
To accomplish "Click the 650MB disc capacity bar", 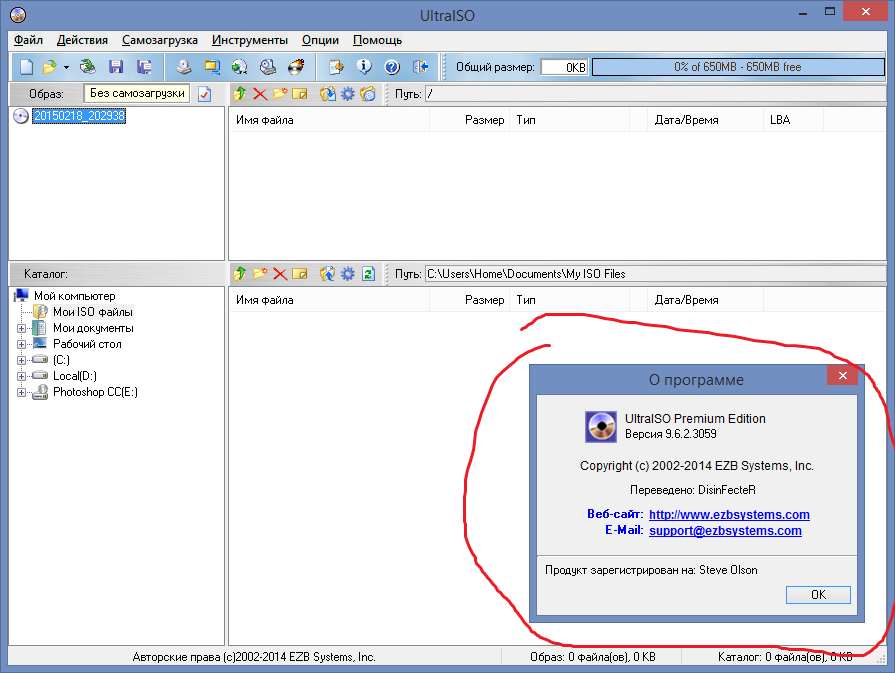I will pyautogui.click(x=738, y=67).
